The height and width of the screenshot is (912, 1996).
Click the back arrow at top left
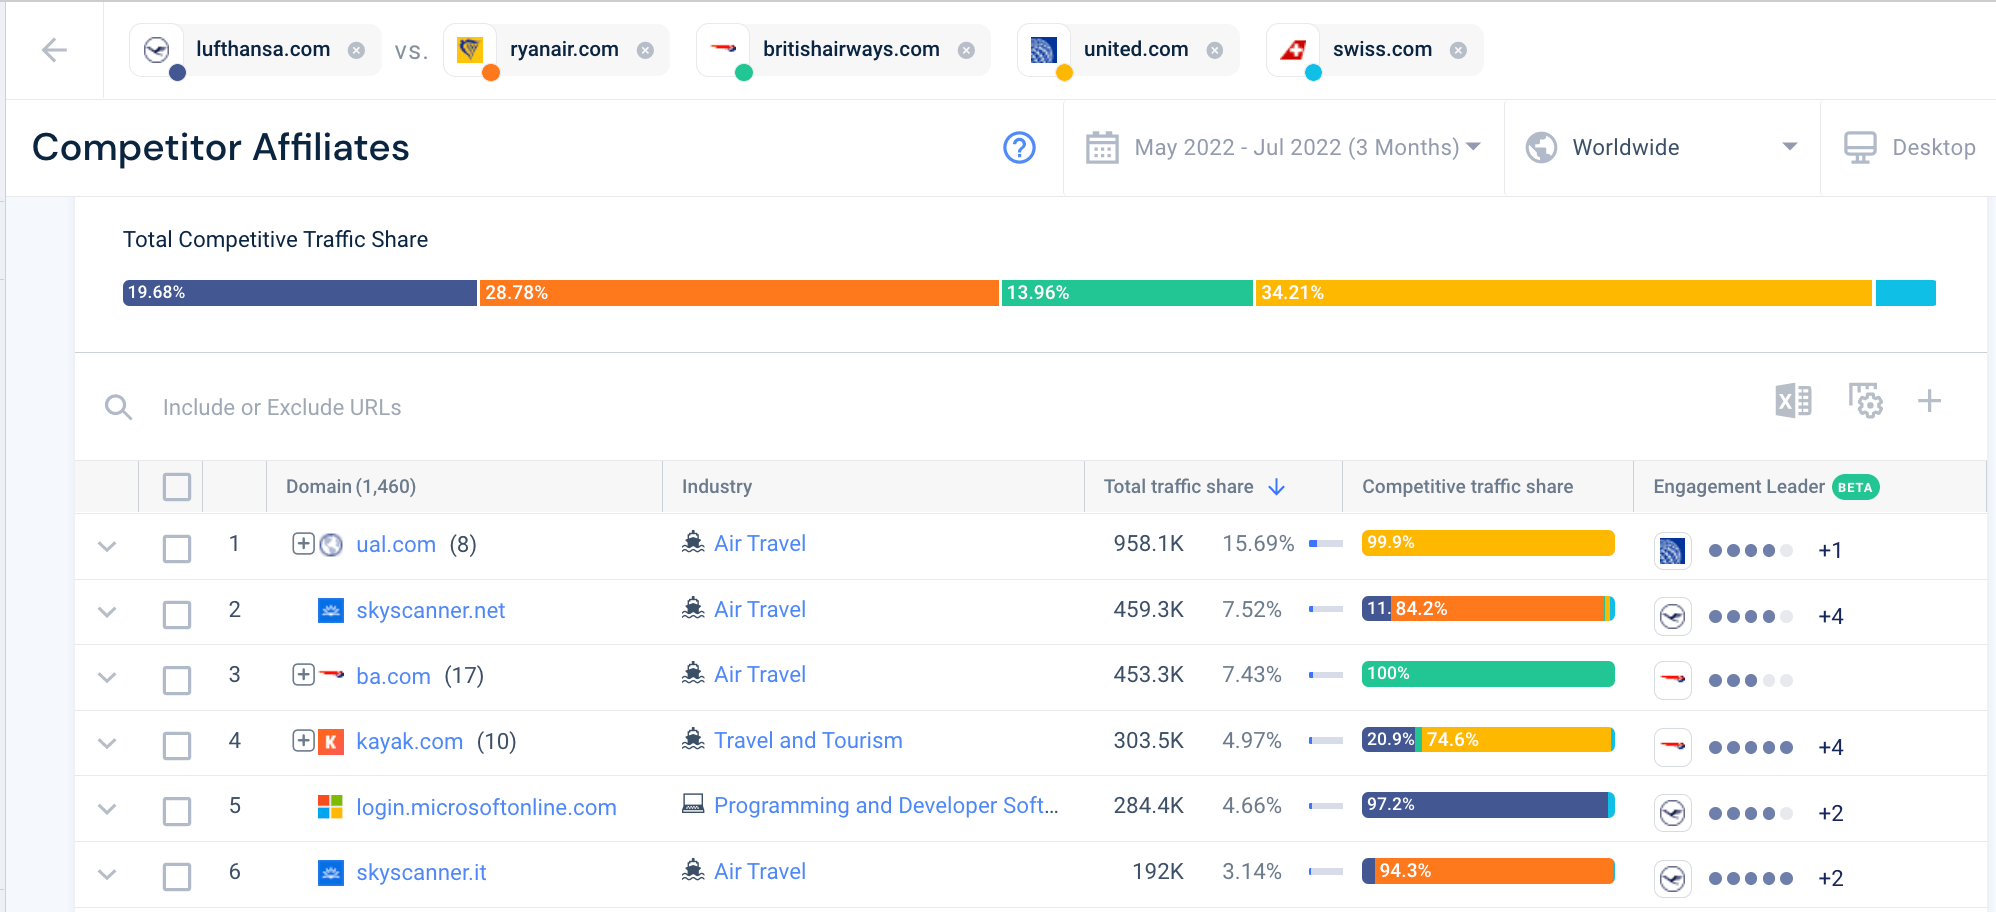tap(56, 49)
